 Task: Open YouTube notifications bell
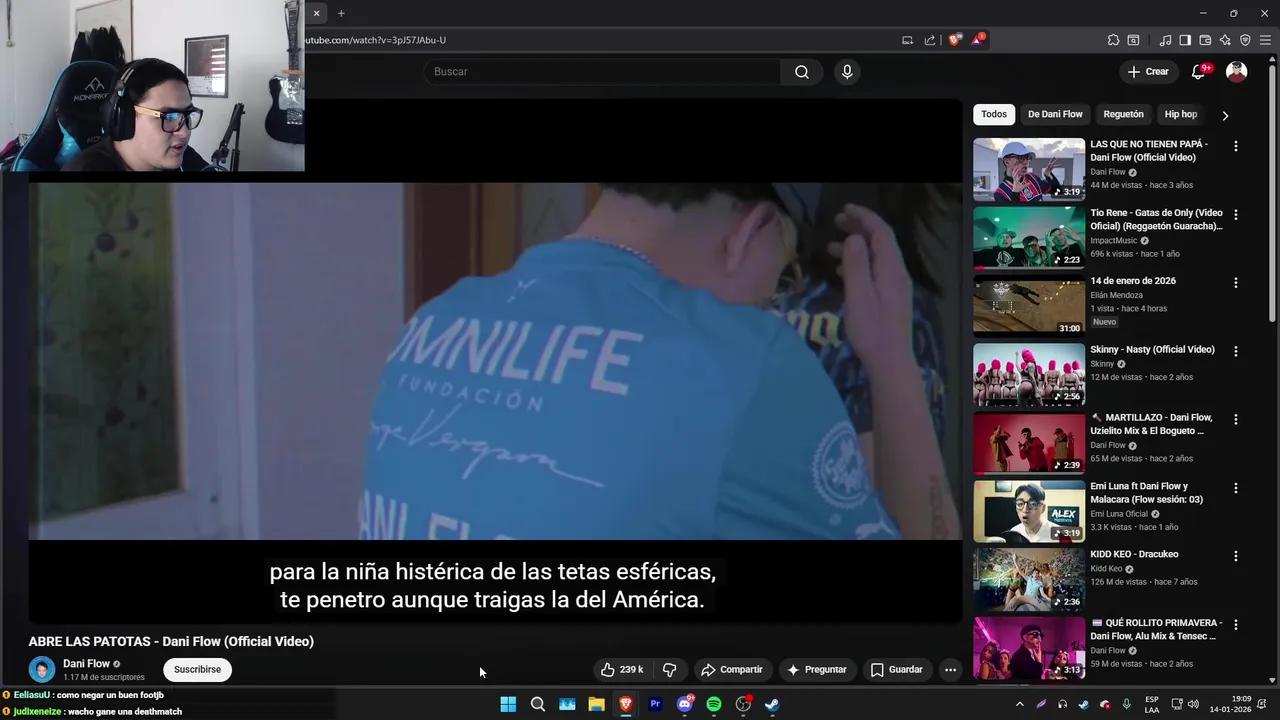point(1198,72)
